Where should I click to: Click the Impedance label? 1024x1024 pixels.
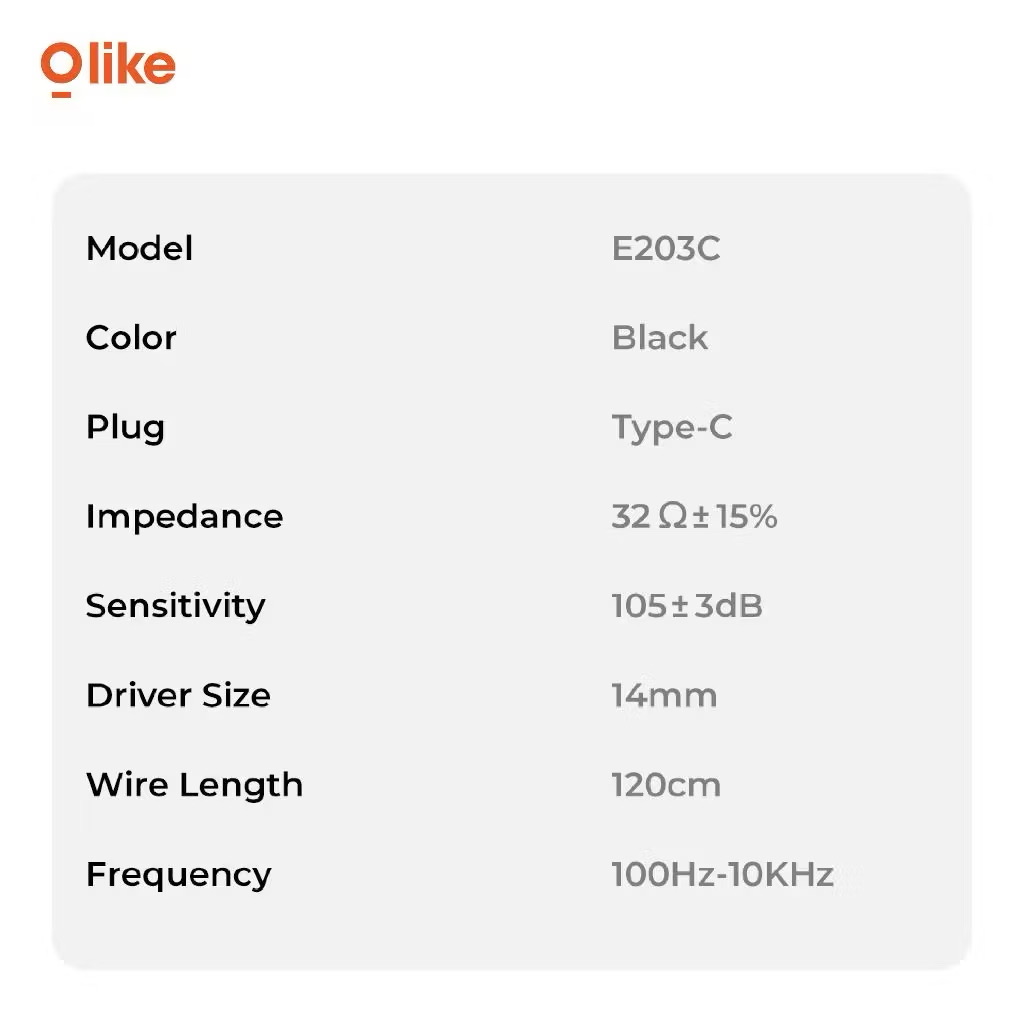pyautogui.click(x=184, y=516)
